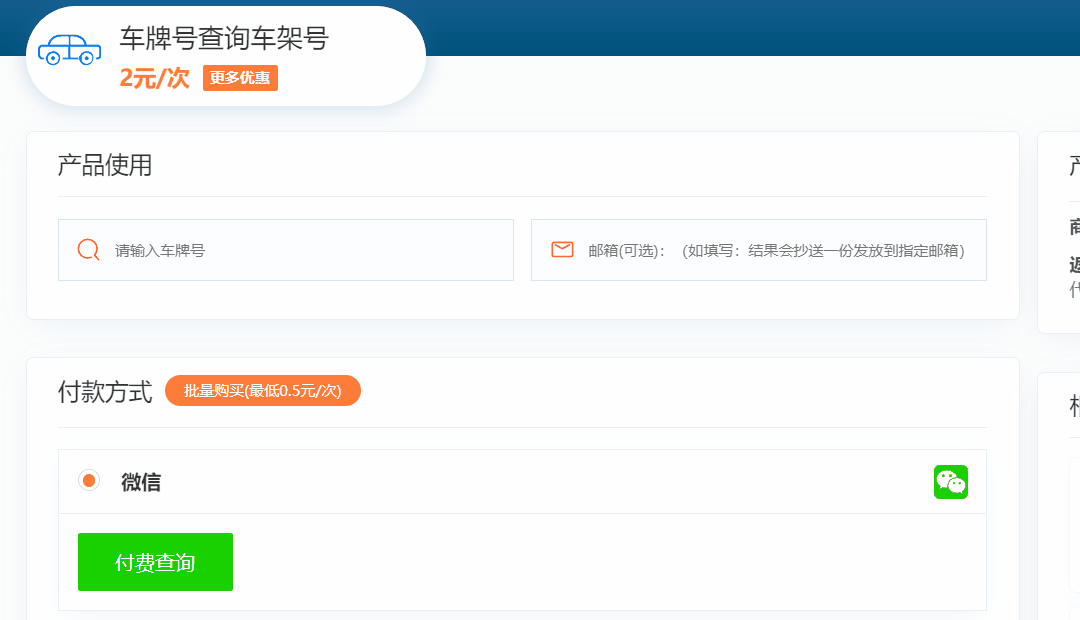Click the 车牌号查询车架号 title text

coord(225,39)
